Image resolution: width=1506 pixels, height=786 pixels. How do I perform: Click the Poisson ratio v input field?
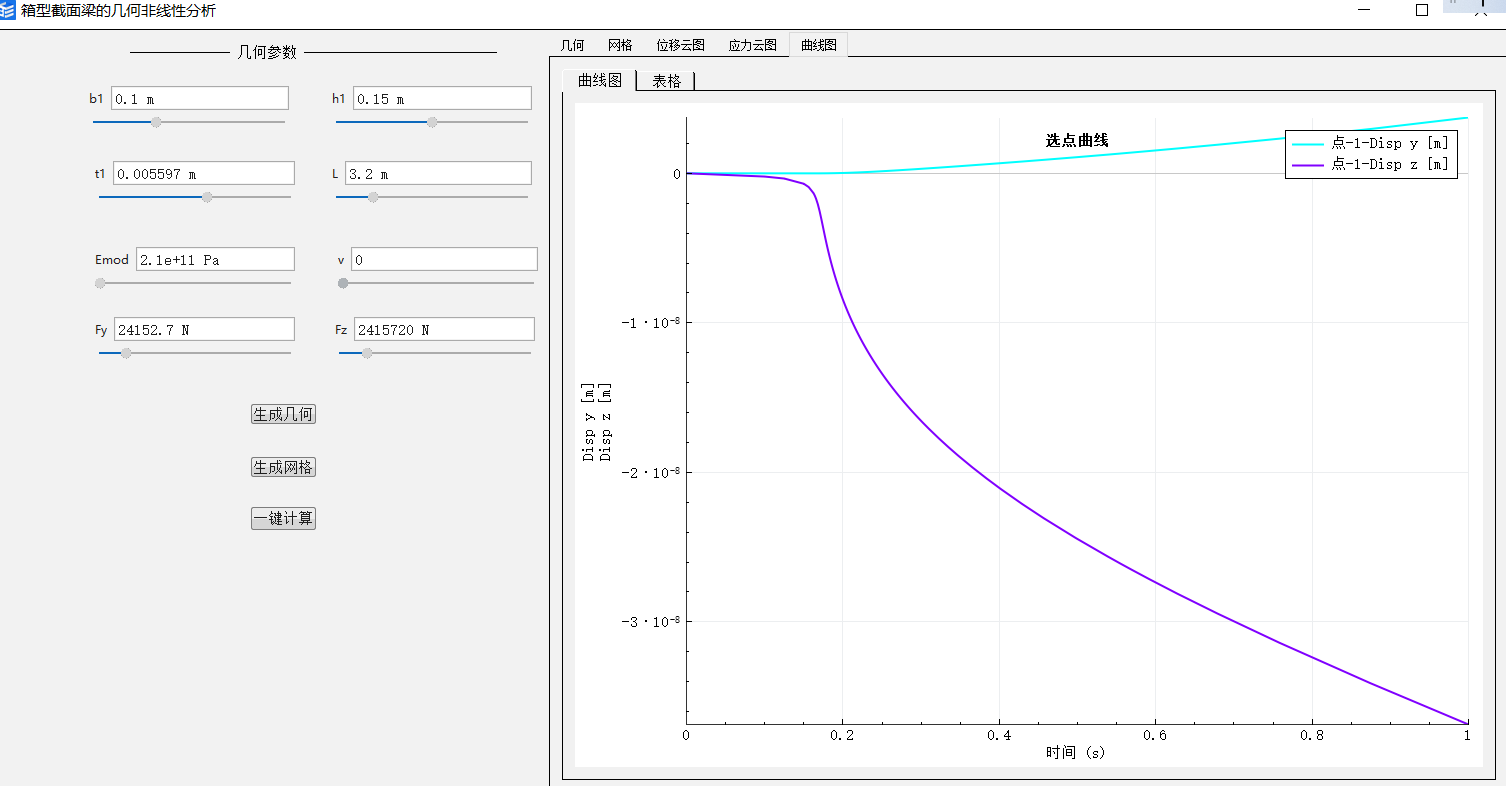[444, 259]
